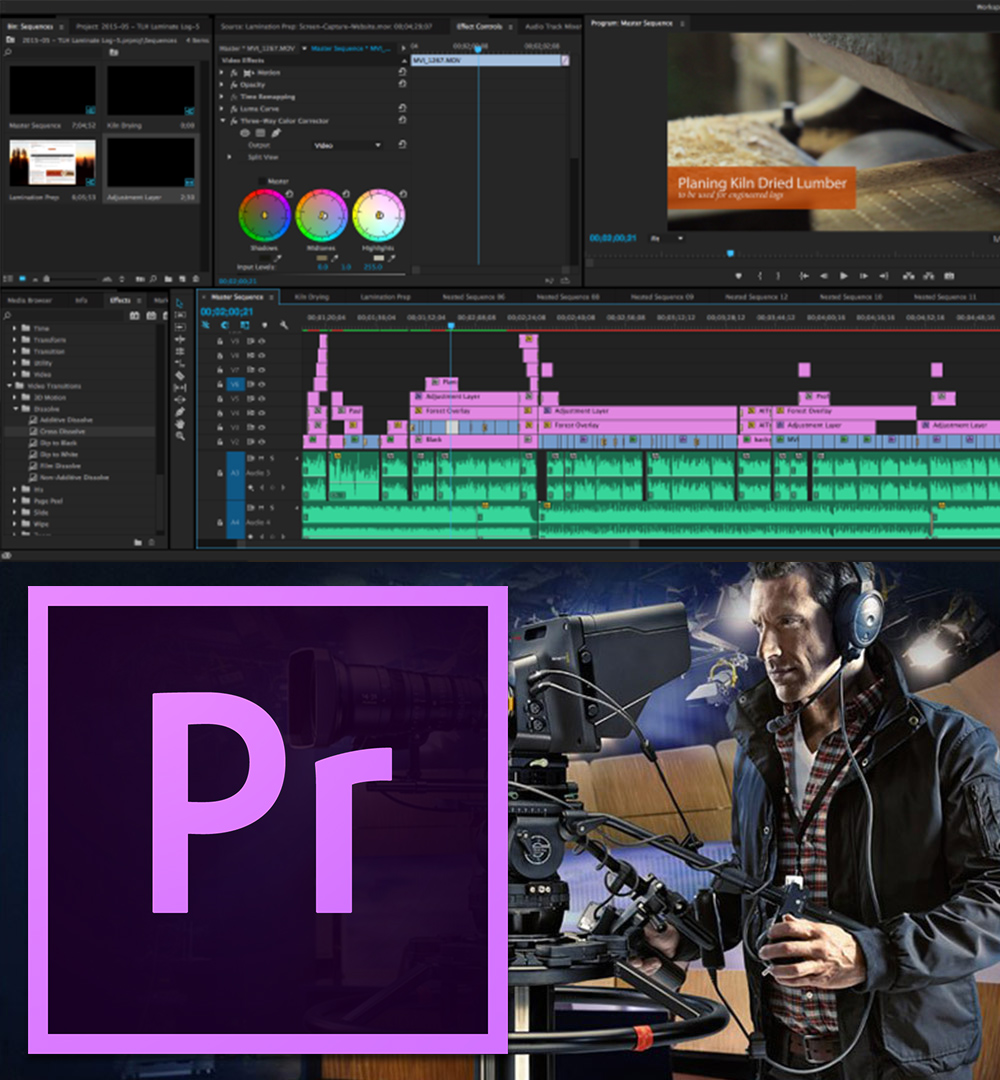The width and height of the screenshot is (1000, 1080).
Task: Reset the Motion effect
Action: coord(402,72)
